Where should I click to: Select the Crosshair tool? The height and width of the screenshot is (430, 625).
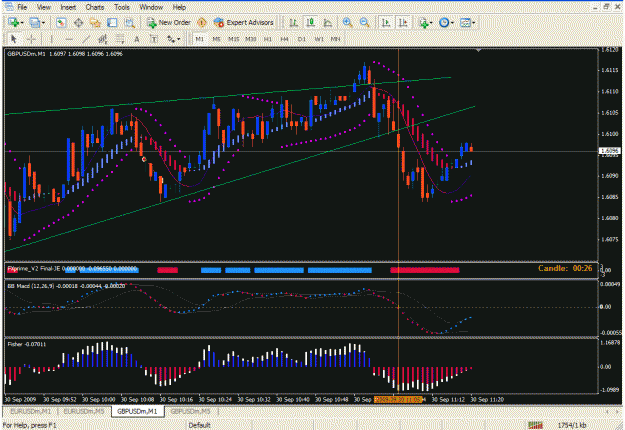(x=31, y=39)
